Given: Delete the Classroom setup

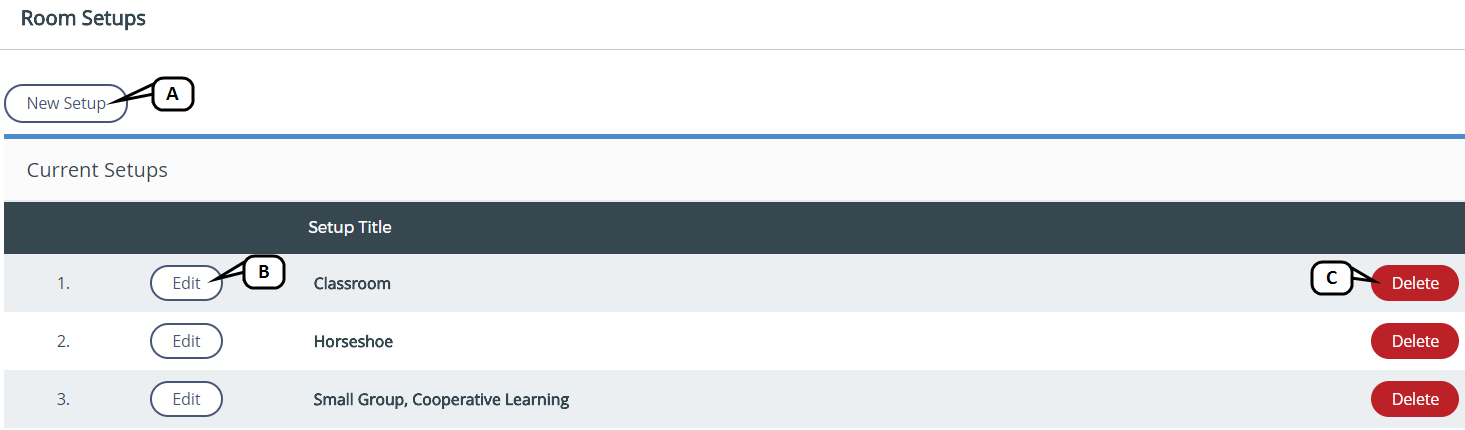Looking at the screenshot, I should pos(1414,283).
